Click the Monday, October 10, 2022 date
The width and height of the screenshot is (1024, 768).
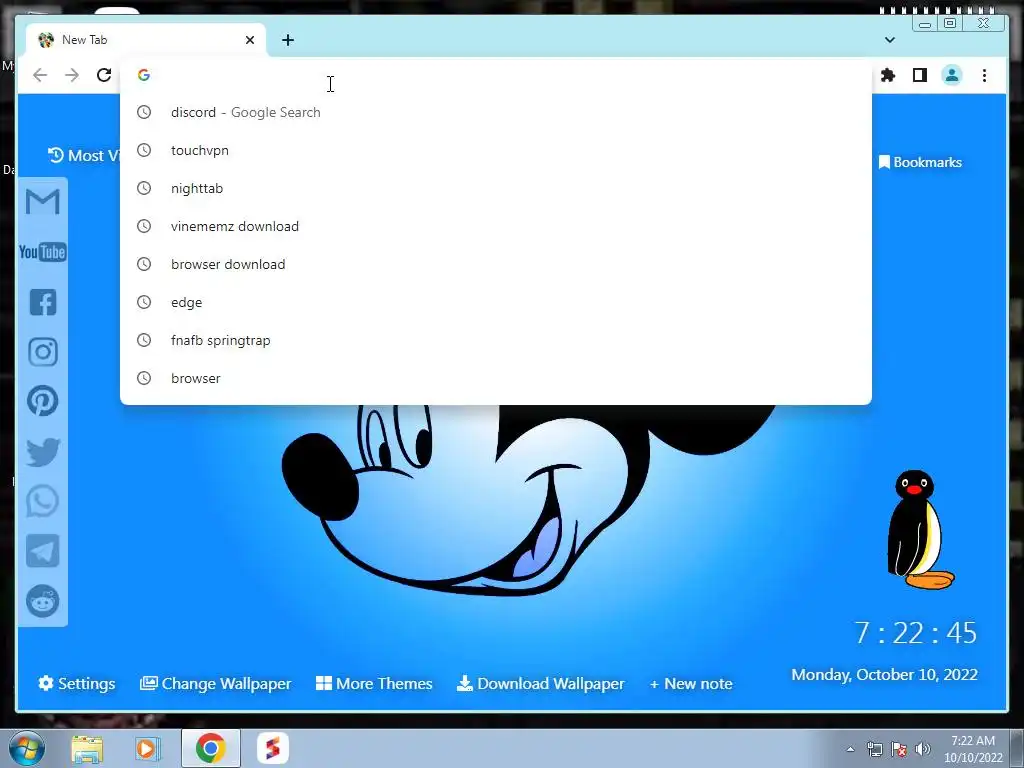click(884, 675)
